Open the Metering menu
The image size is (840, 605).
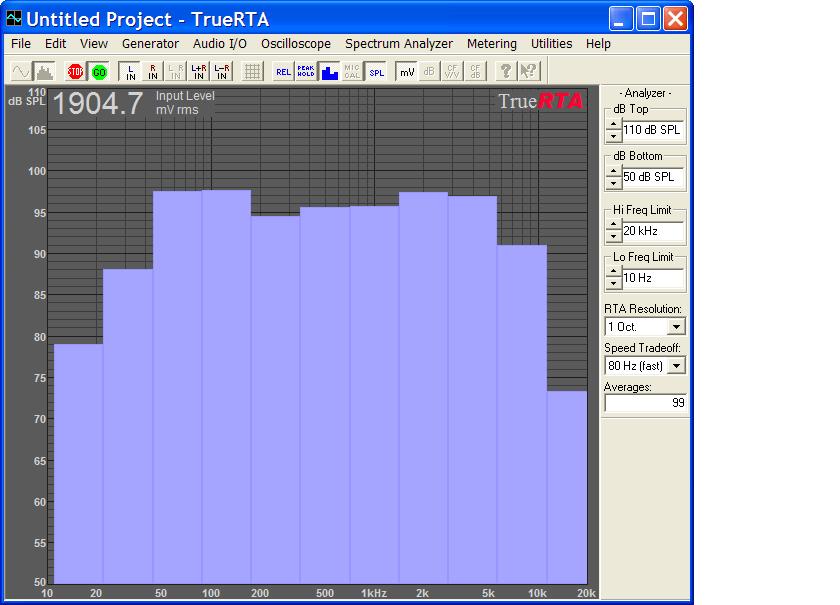pos(491,44)
